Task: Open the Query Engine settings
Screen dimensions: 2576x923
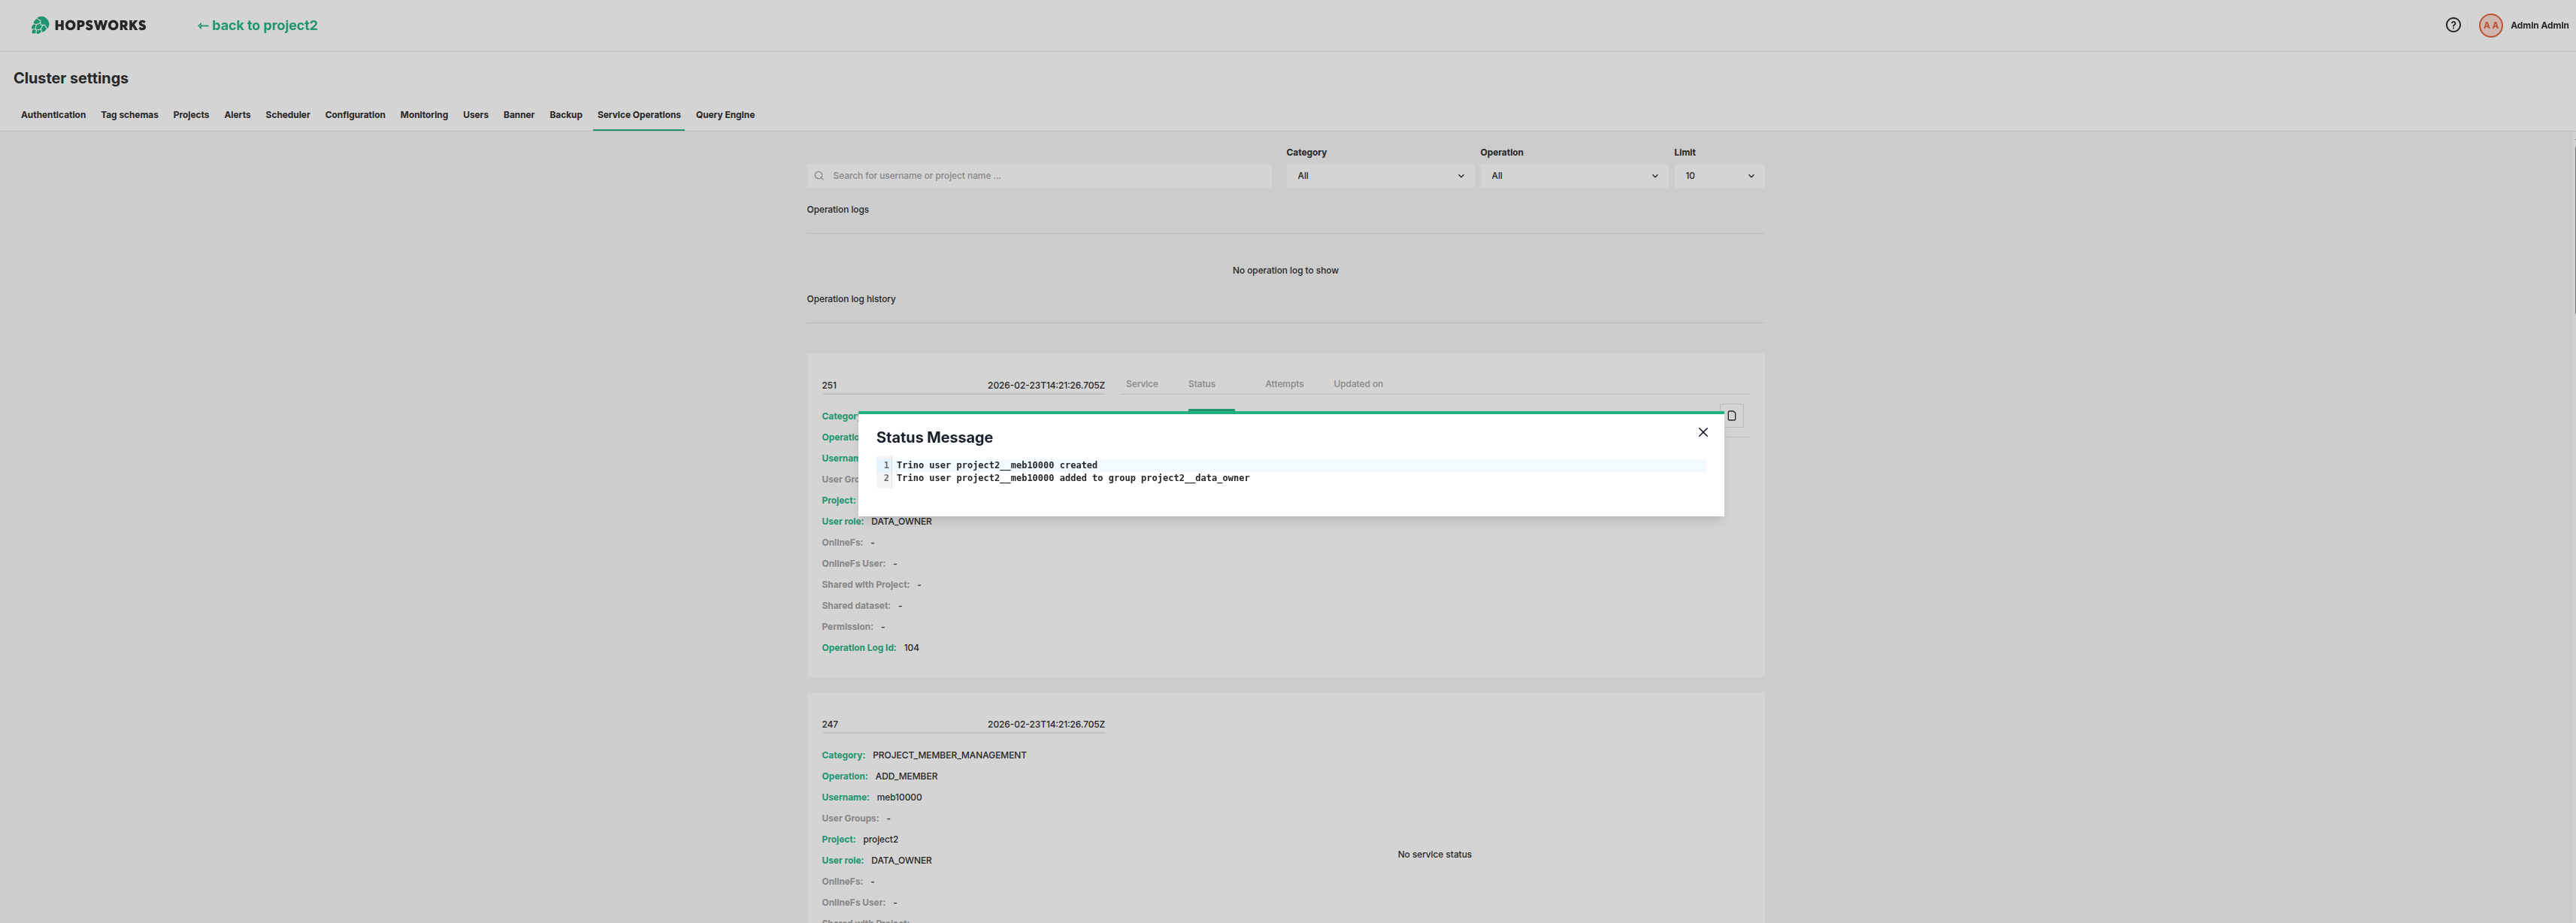Action: coord(725,115)
